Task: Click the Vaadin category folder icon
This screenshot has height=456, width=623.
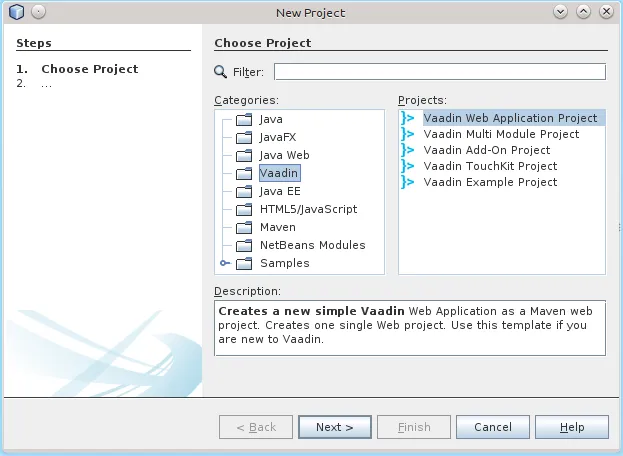Action: click(244, 173)
